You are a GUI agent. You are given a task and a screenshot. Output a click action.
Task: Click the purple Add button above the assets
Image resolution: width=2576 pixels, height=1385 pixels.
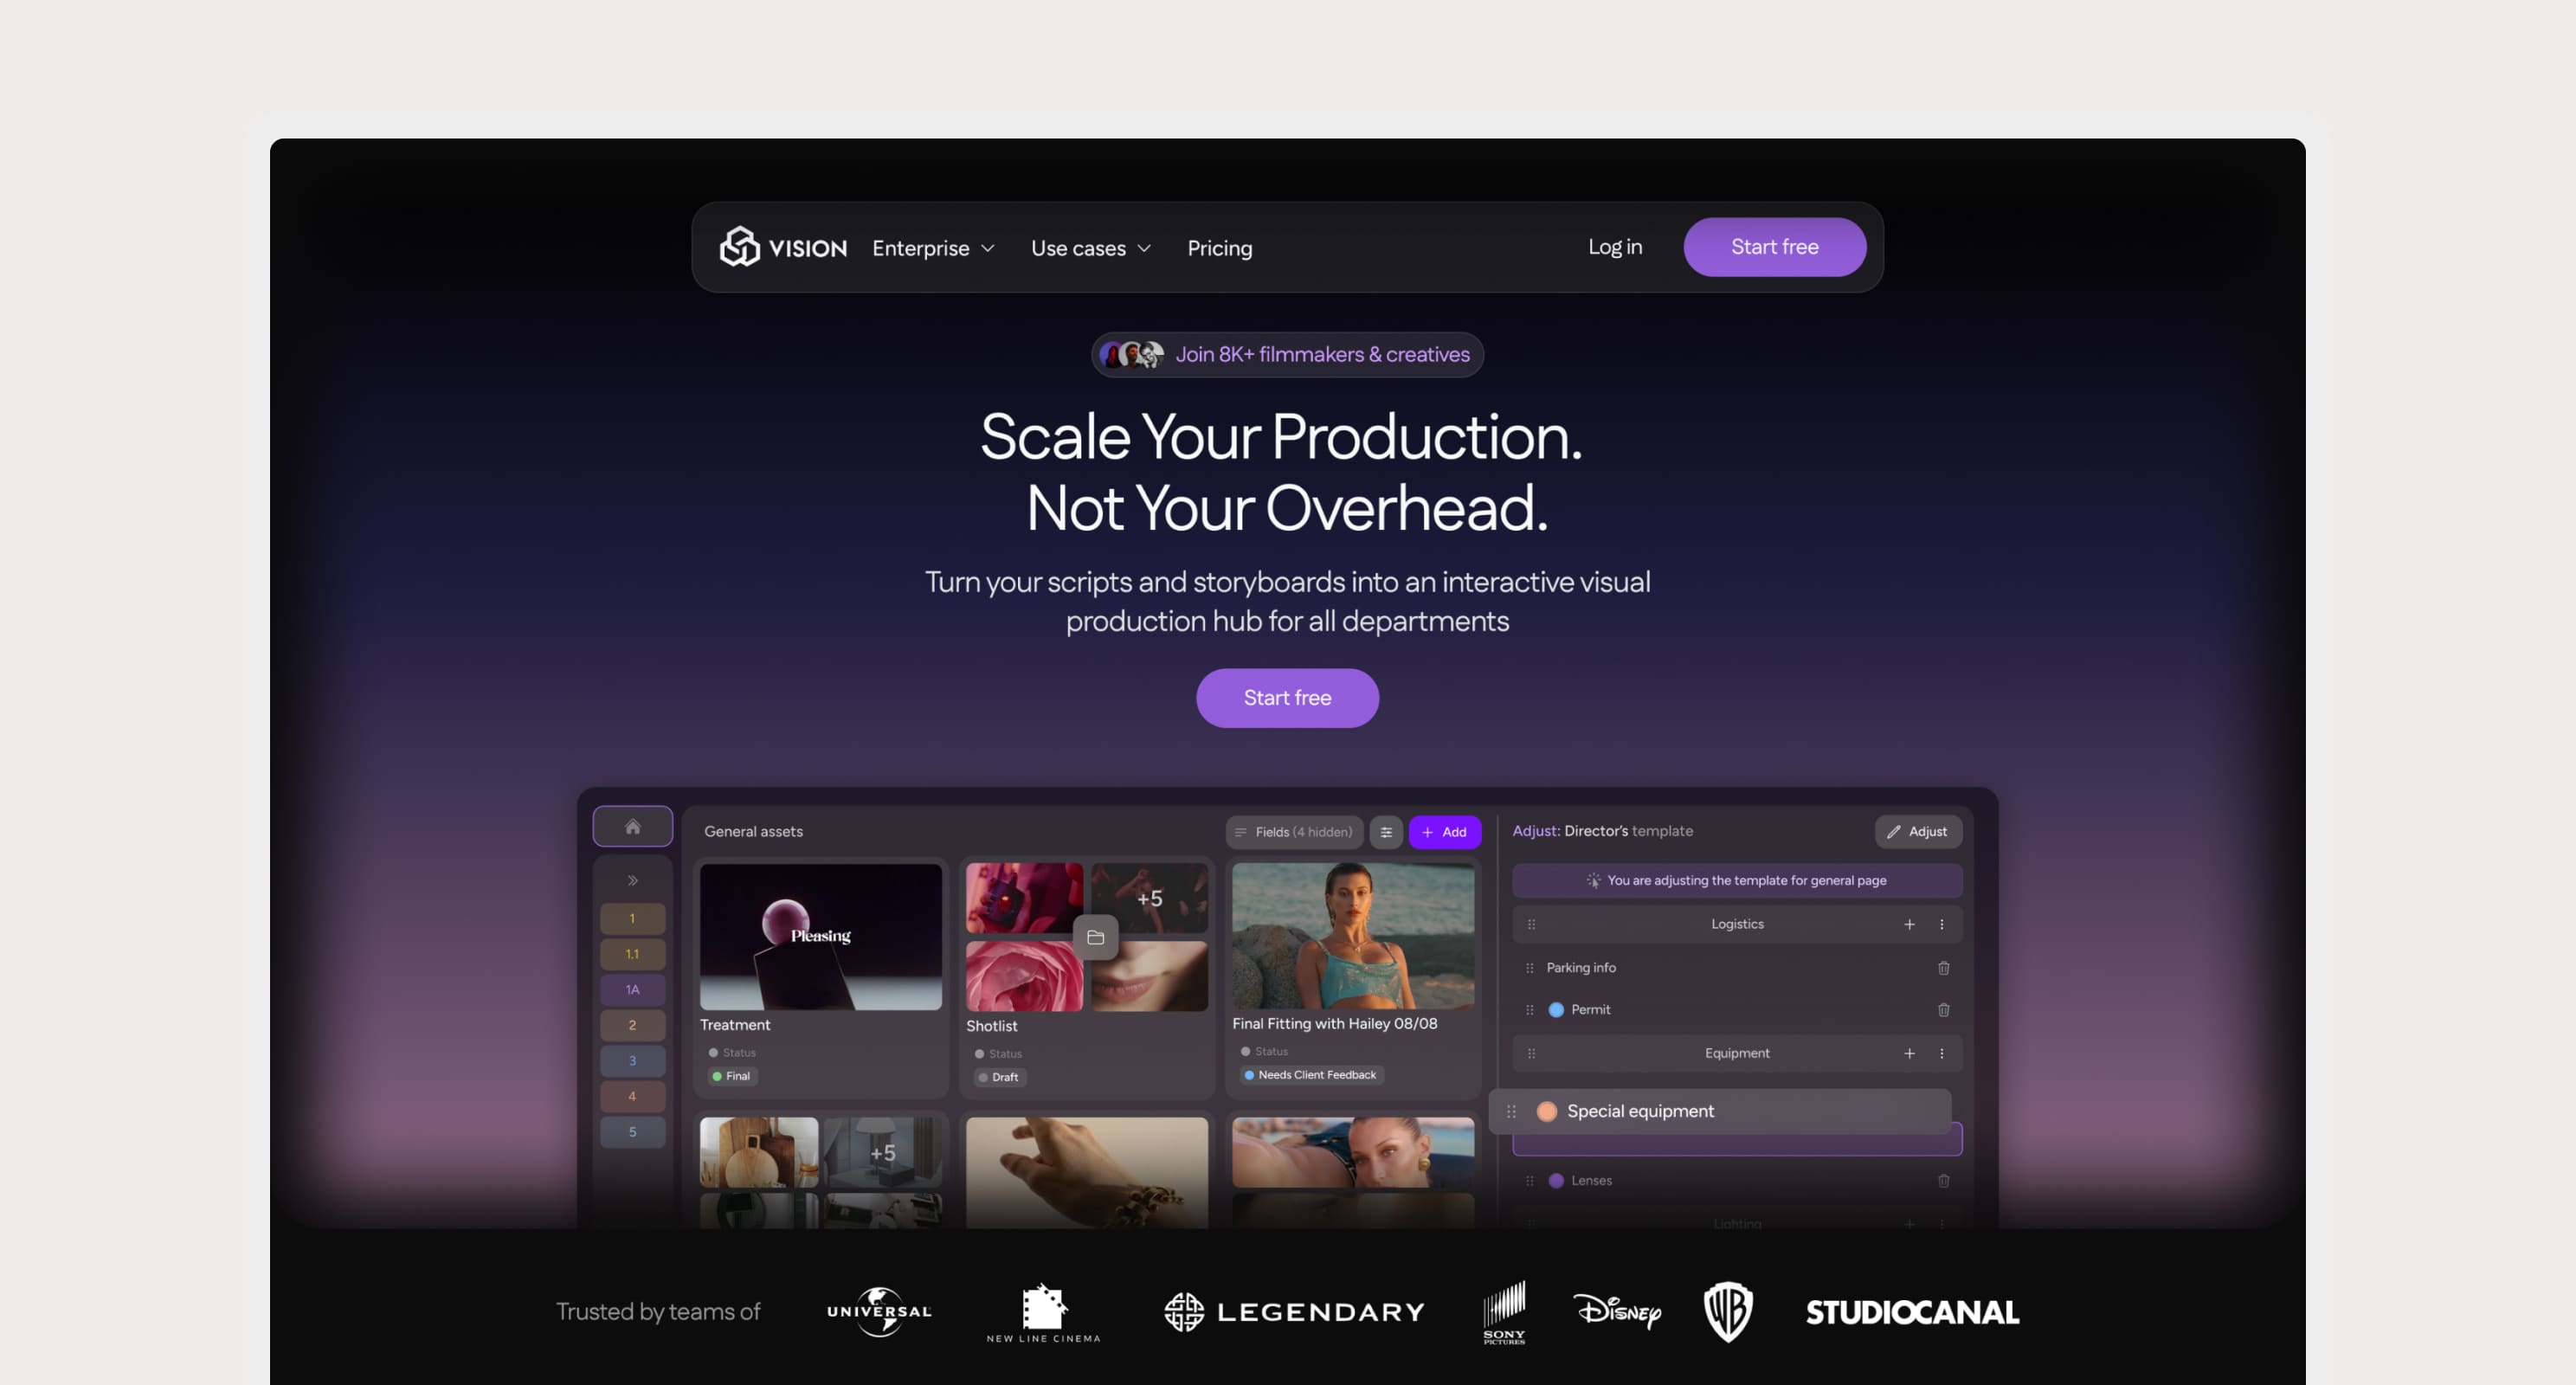click(x=1445, y=832)
